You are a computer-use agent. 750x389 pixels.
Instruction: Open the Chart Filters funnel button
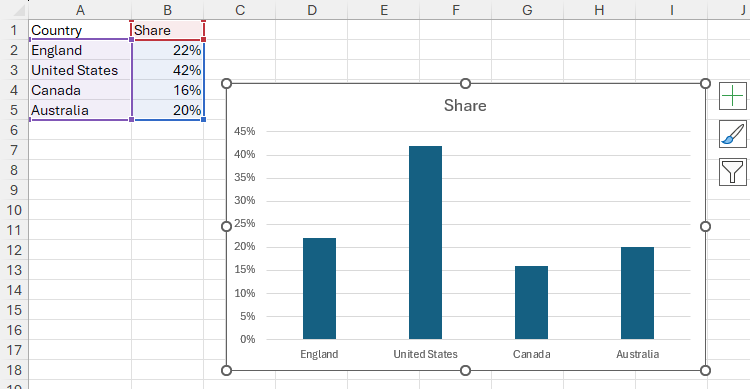(732, 172)
